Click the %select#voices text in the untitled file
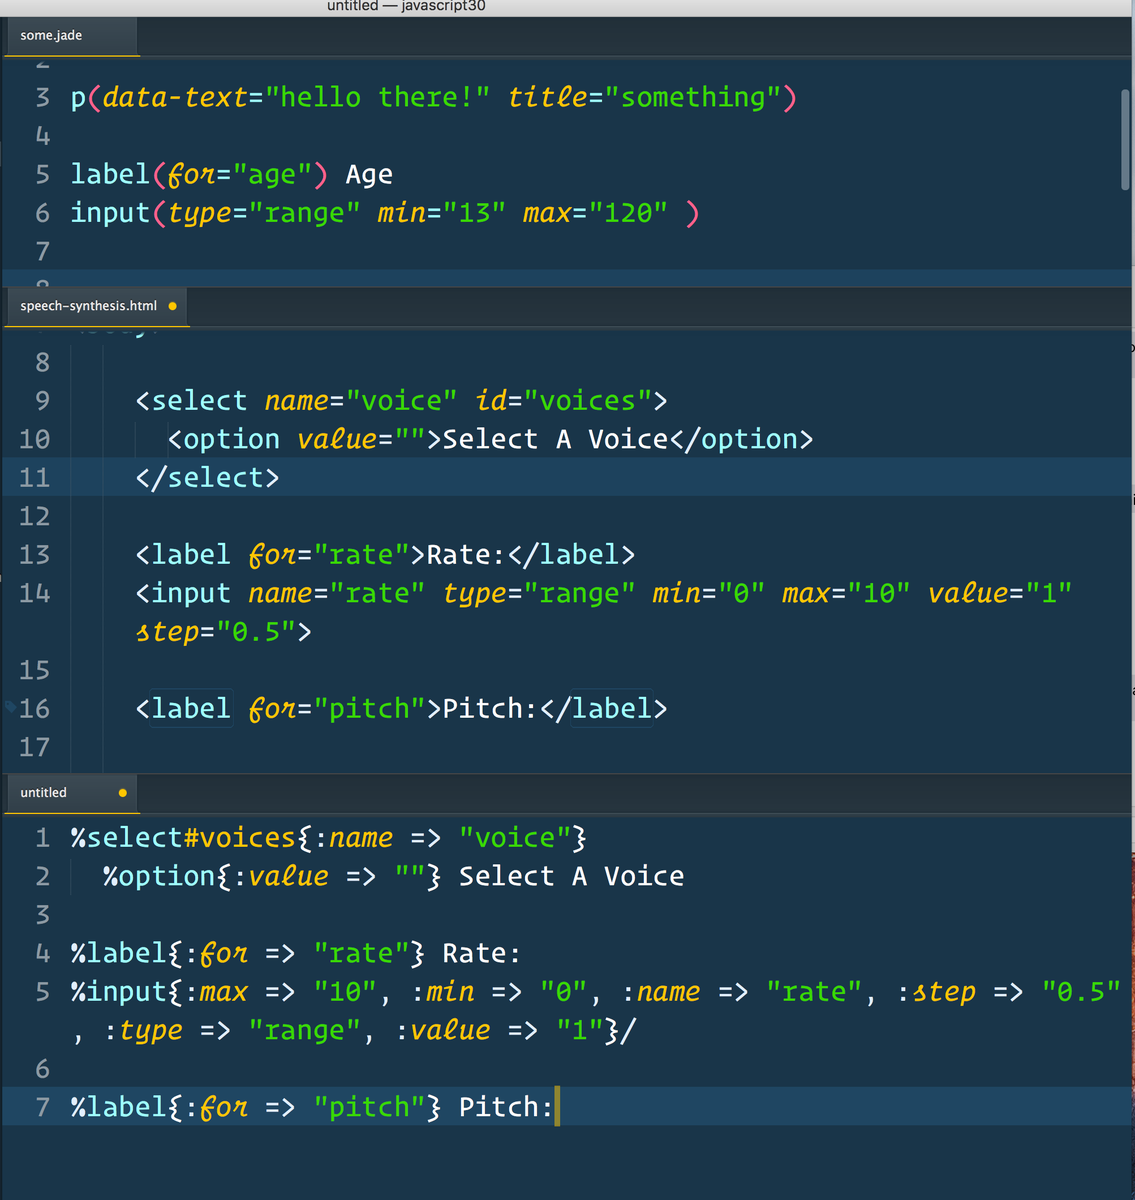 (x=183, y=838)
